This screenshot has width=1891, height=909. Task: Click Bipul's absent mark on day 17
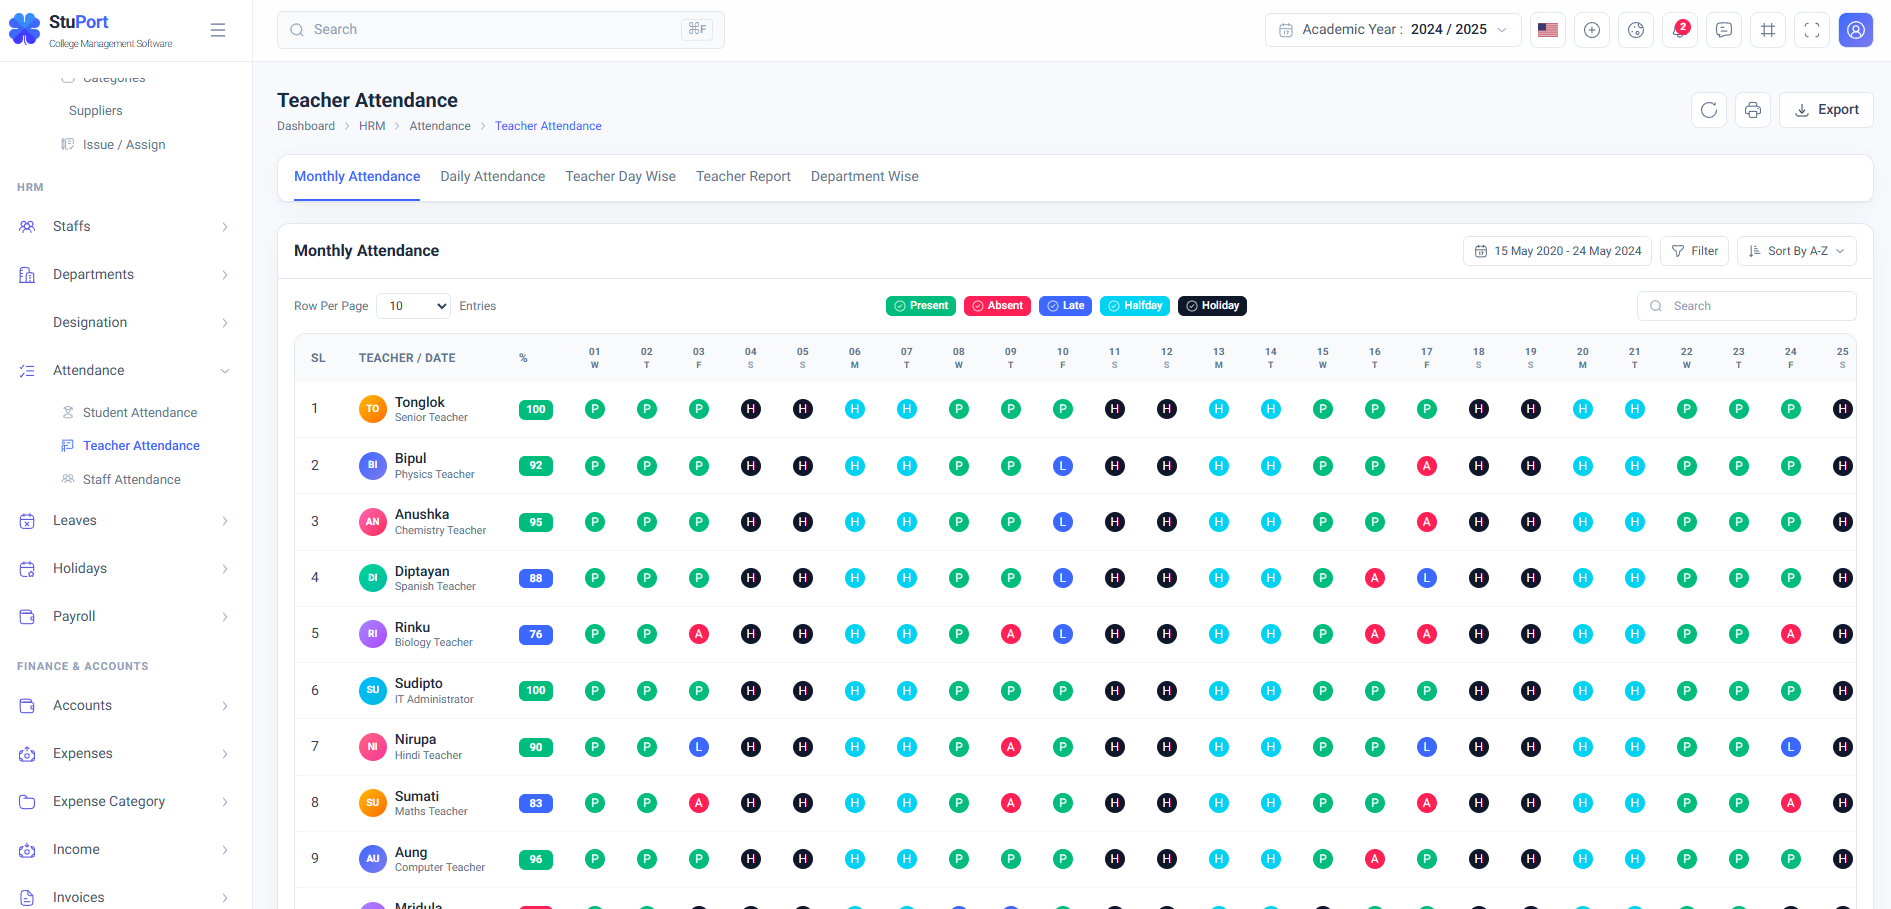point(1427,466)
